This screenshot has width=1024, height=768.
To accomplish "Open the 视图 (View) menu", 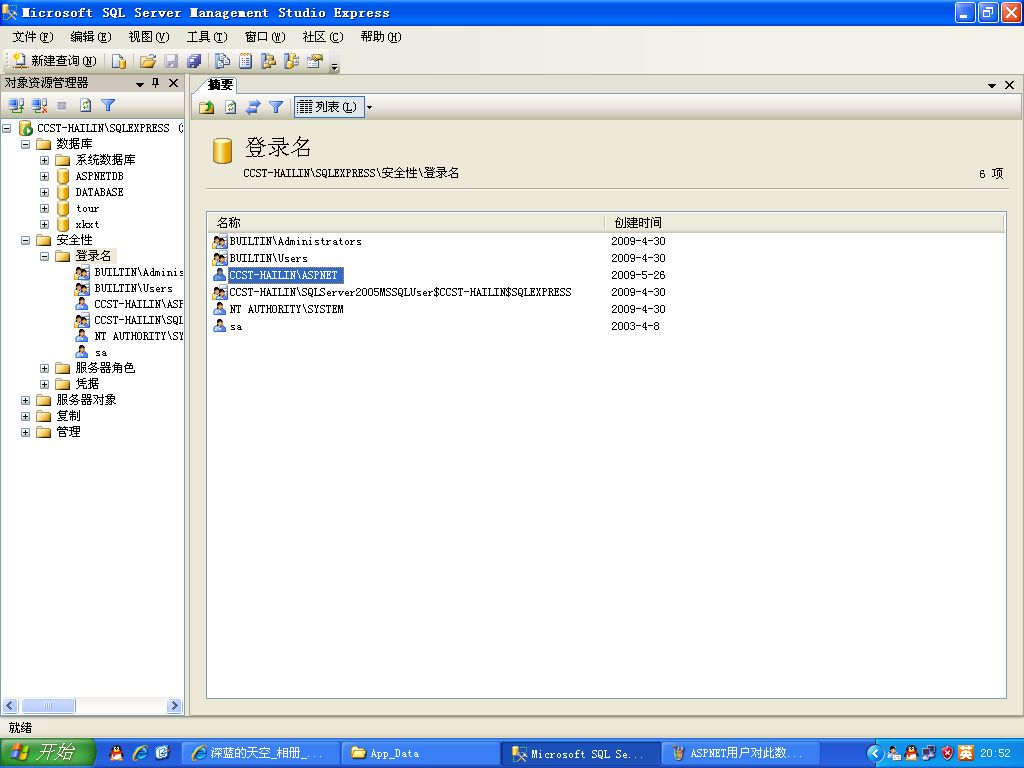I will point(149,37).
